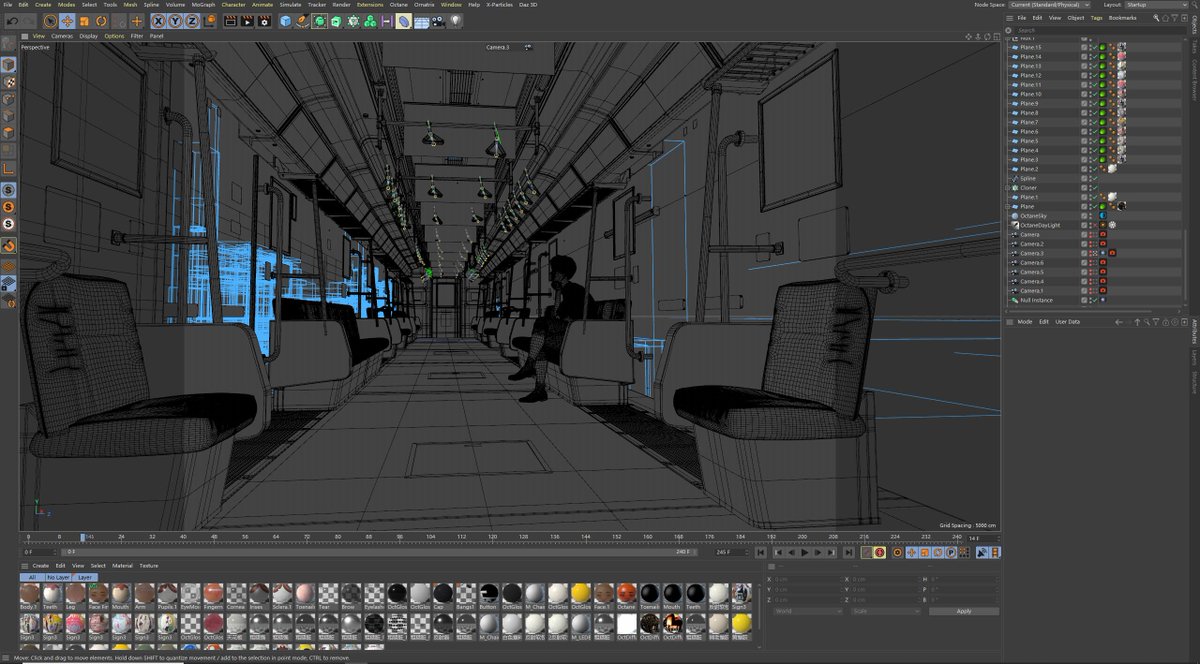The image size is (1200, 664).
Task: Open the viewport Cameras menu
Action: 62,36
